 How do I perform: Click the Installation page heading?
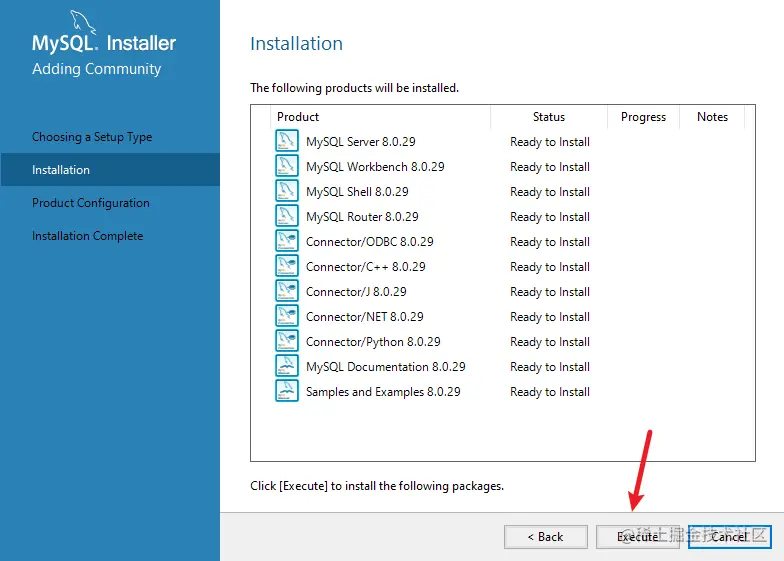296,44
